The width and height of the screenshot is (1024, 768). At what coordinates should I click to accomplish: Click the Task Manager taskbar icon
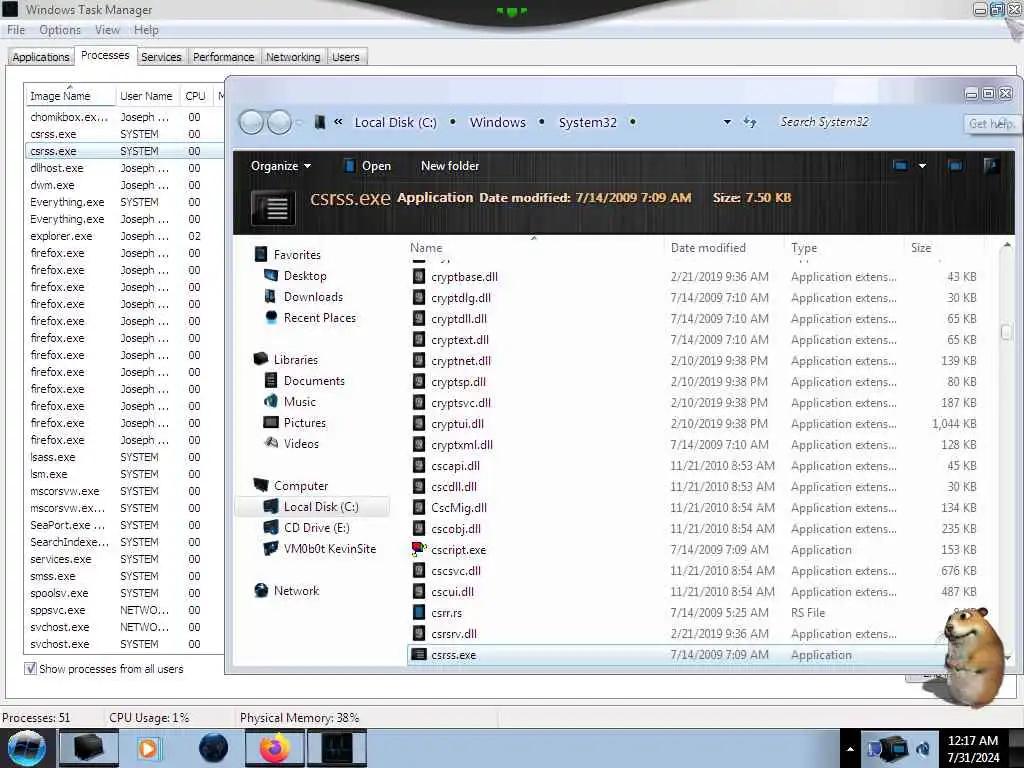pyautogui.click(x=337, y=748)
